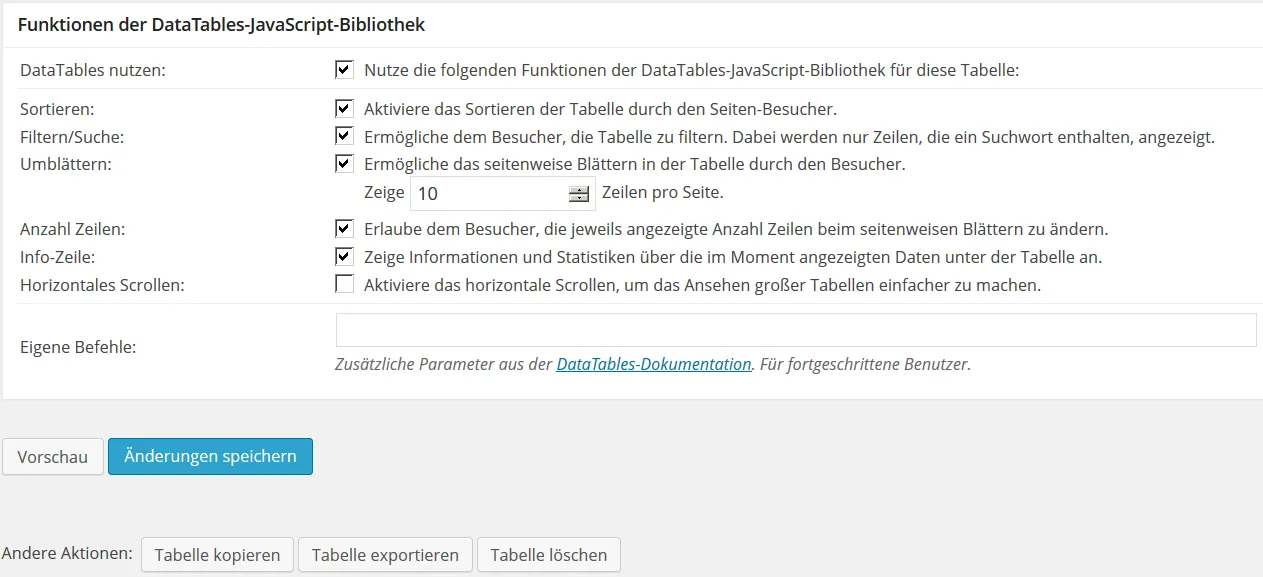Screen dimensions: 1263x577
Task: Click the Tabelle kopieren button
Action: [x=218, y=555]
